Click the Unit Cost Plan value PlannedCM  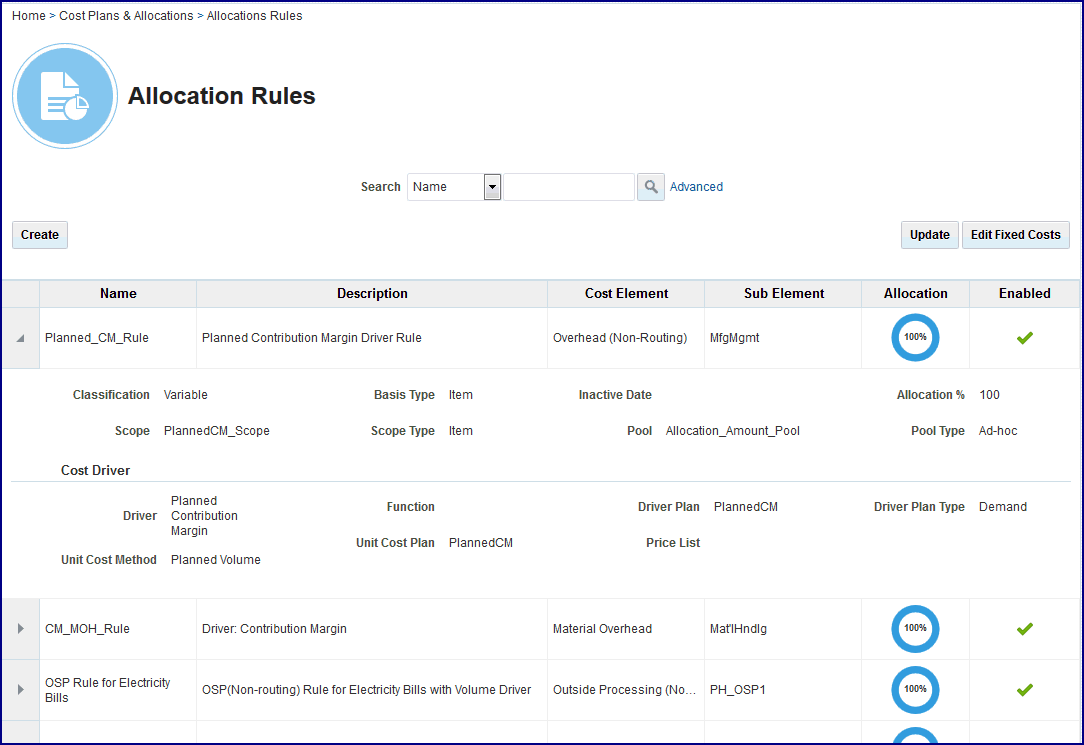coord(480,543)
